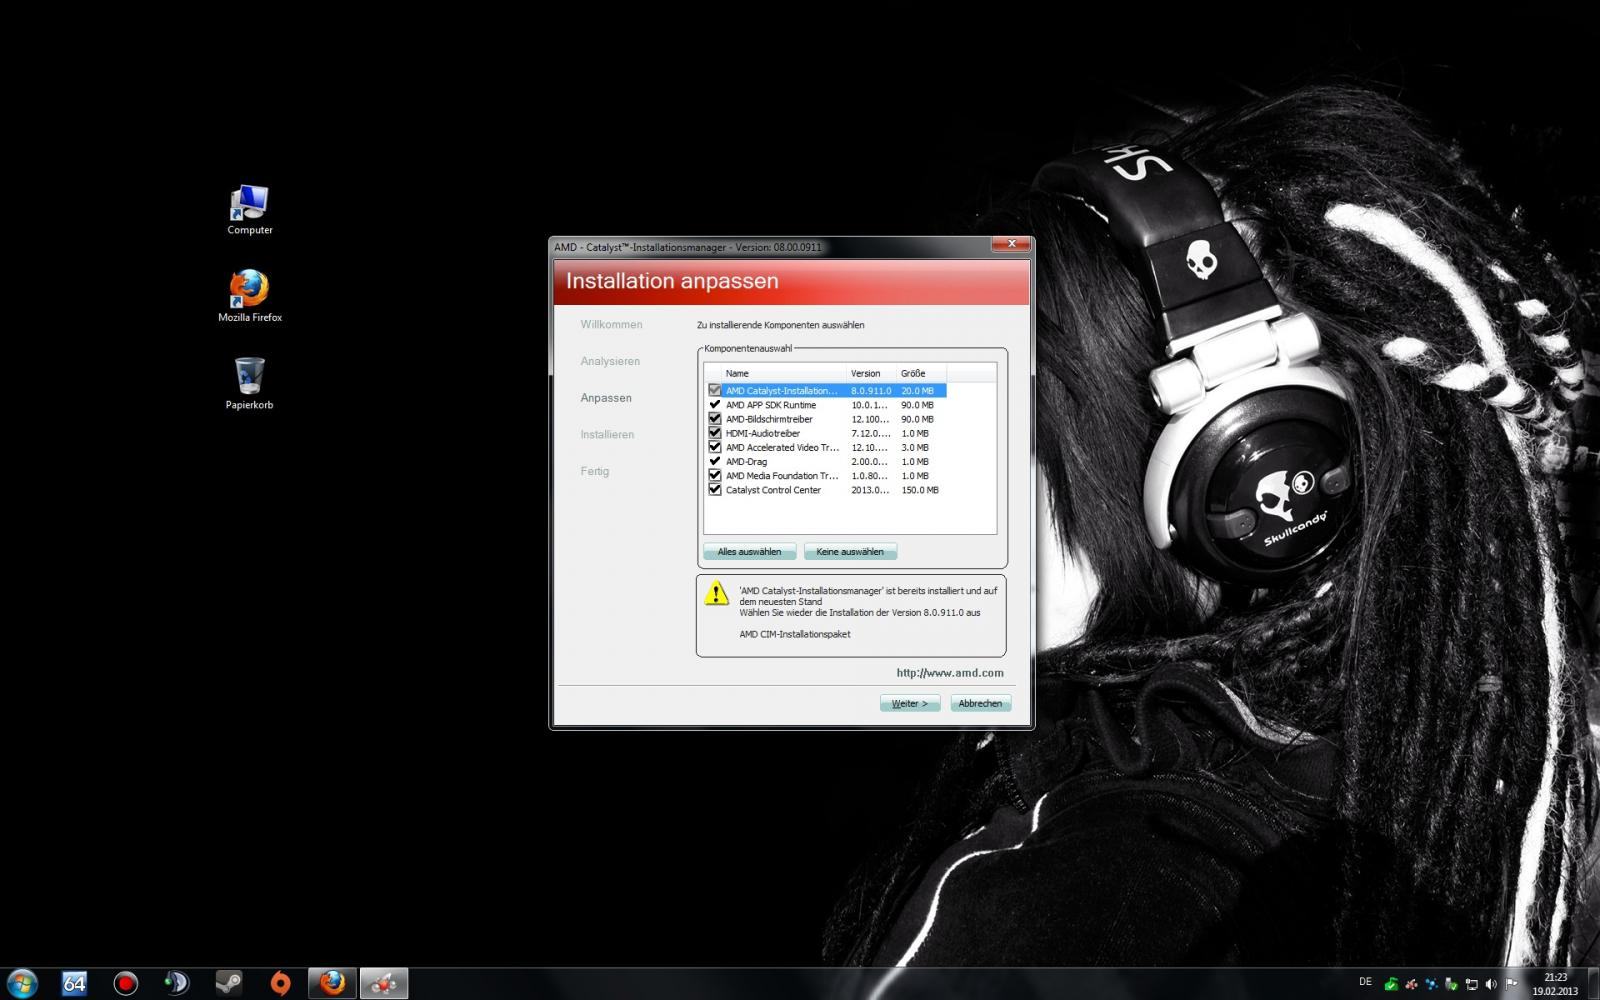Click the Größe column header

coord(921,373)
